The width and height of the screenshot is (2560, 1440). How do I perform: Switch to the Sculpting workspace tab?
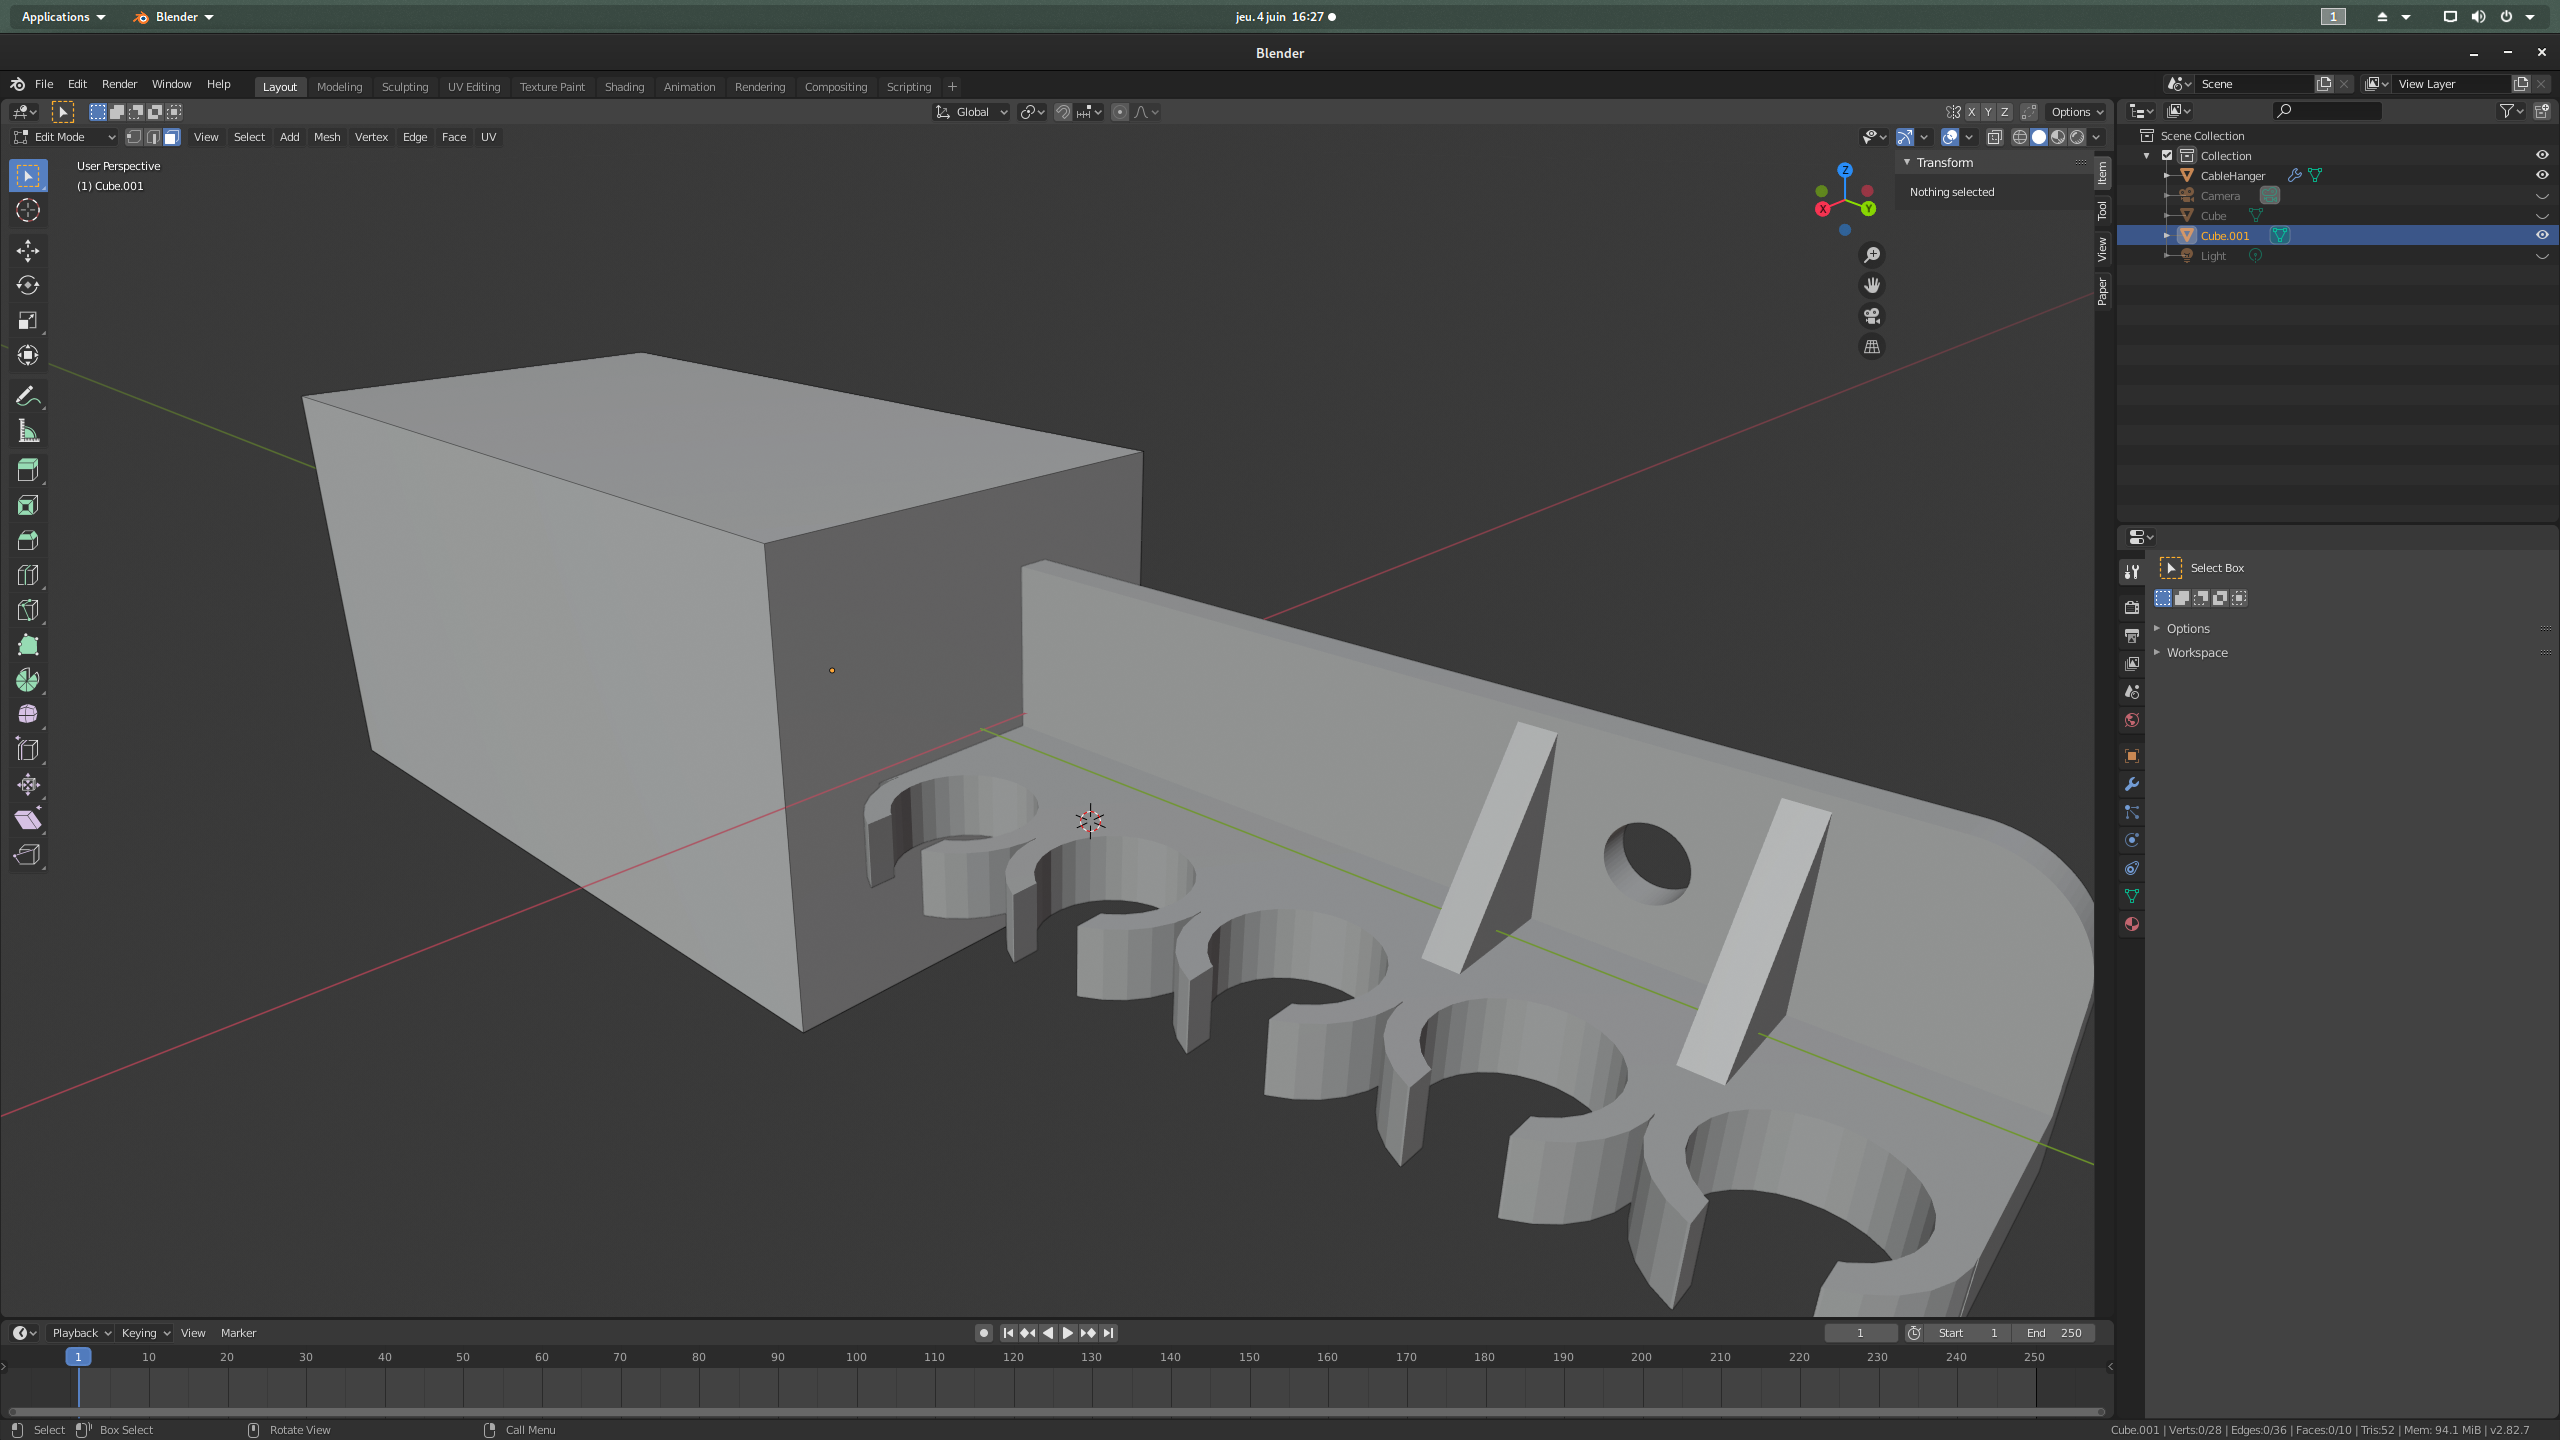tap(404, 86)
